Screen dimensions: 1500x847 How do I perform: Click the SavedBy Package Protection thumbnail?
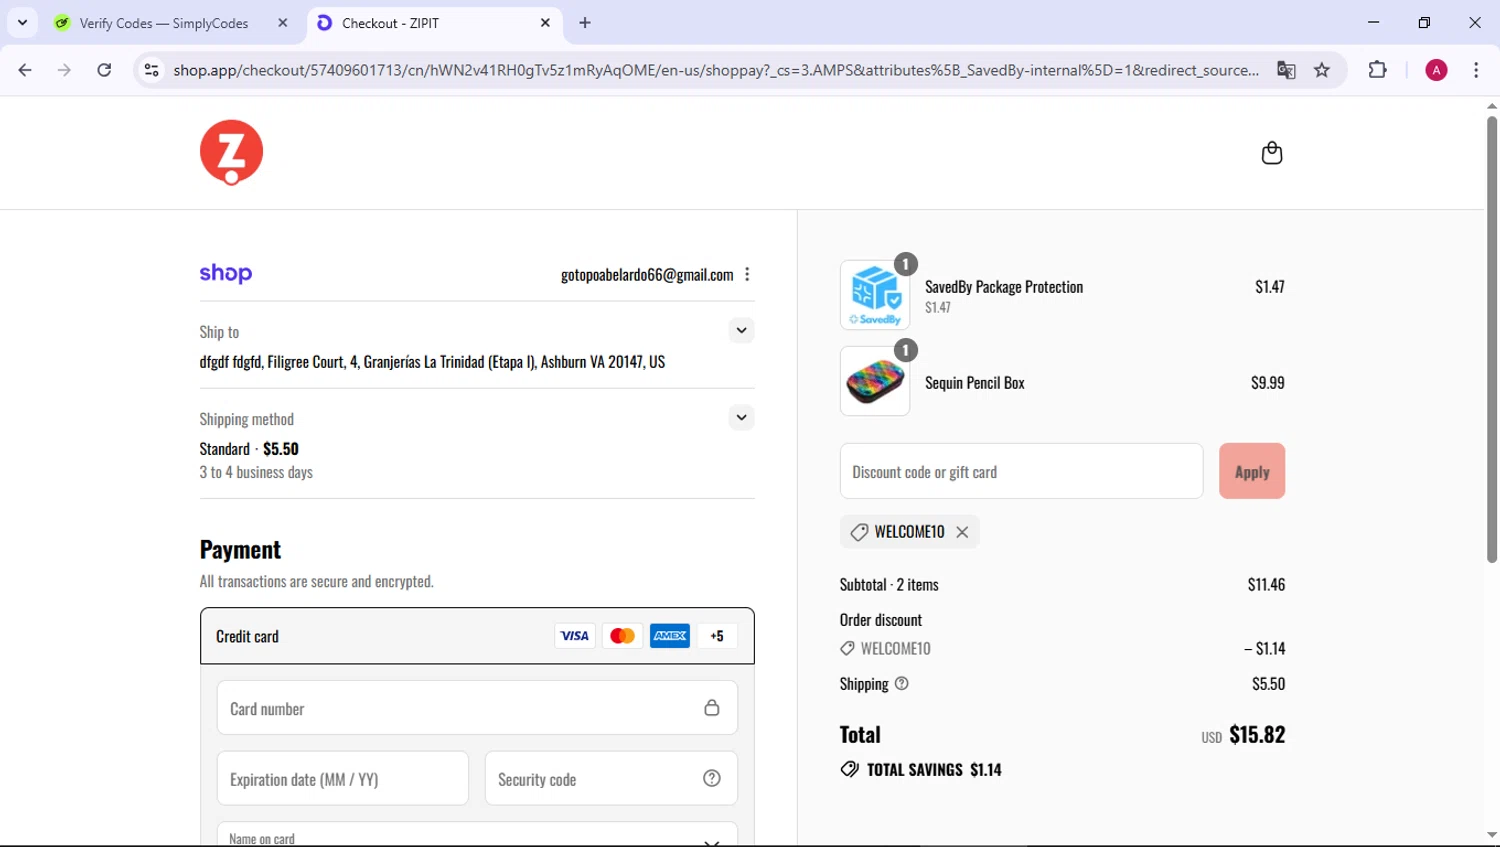875,295
